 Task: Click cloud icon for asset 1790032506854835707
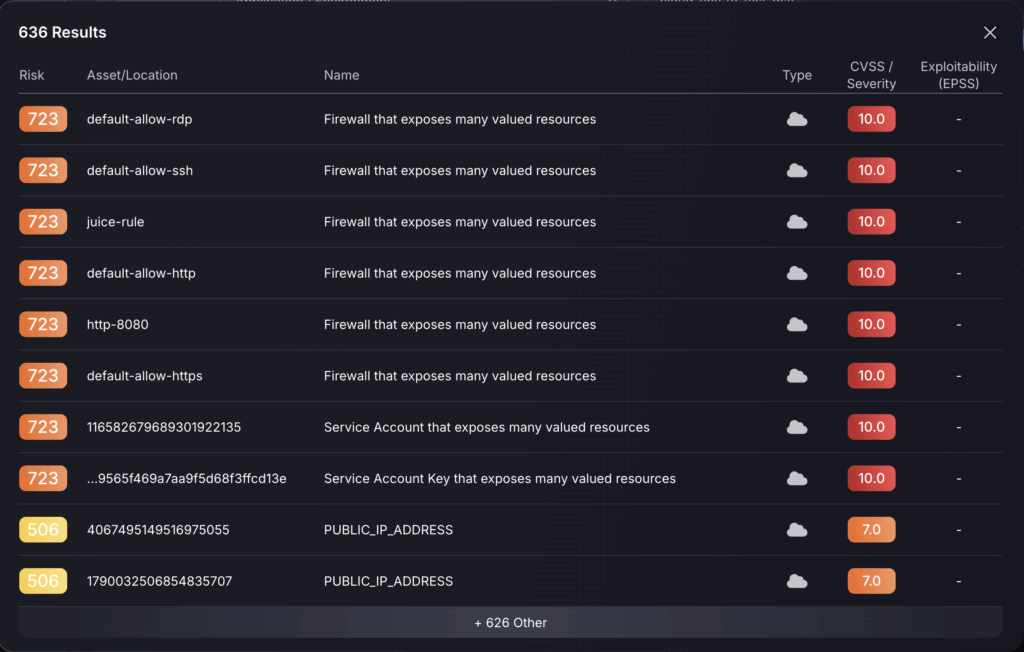click(x=797, y=581)
